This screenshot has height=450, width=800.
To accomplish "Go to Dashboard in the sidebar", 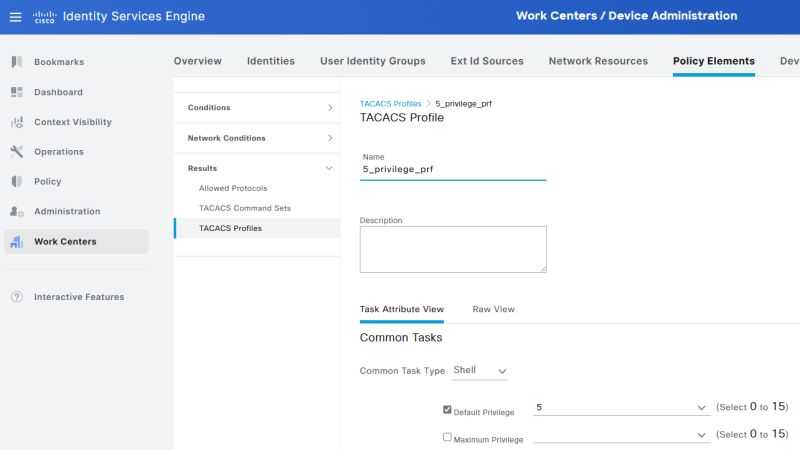I will tap(58, 92).
